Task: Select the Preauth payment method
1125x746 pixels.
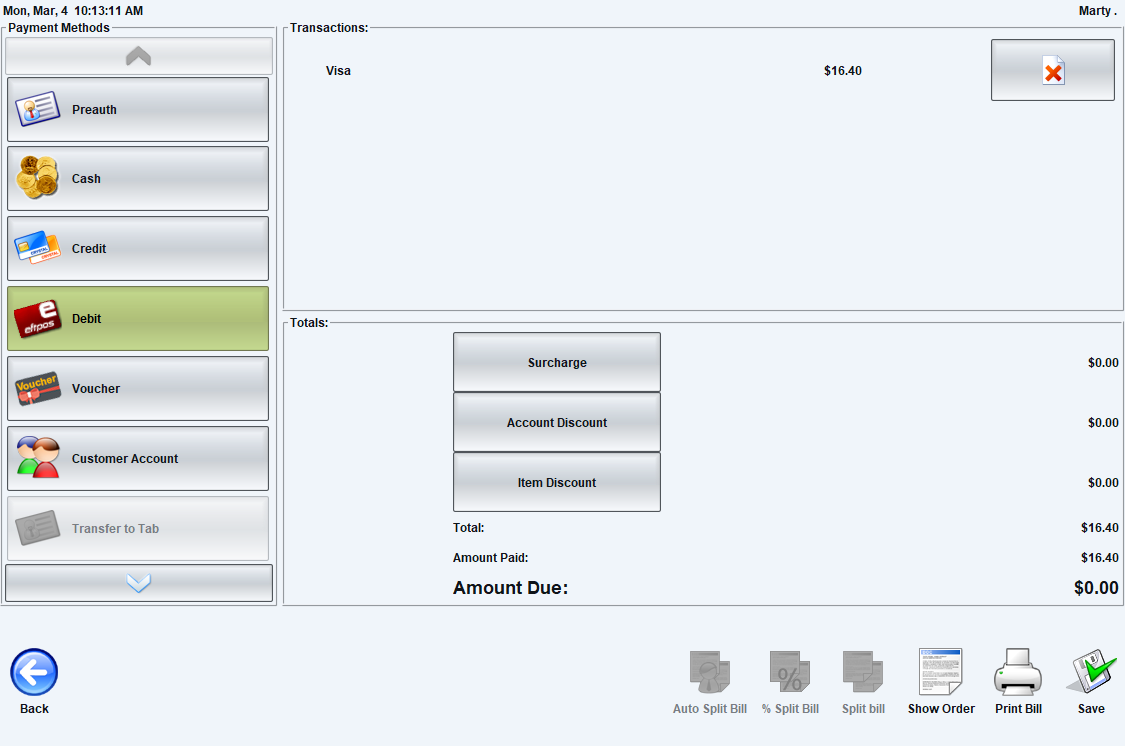Action: click(x=138, y=109)
